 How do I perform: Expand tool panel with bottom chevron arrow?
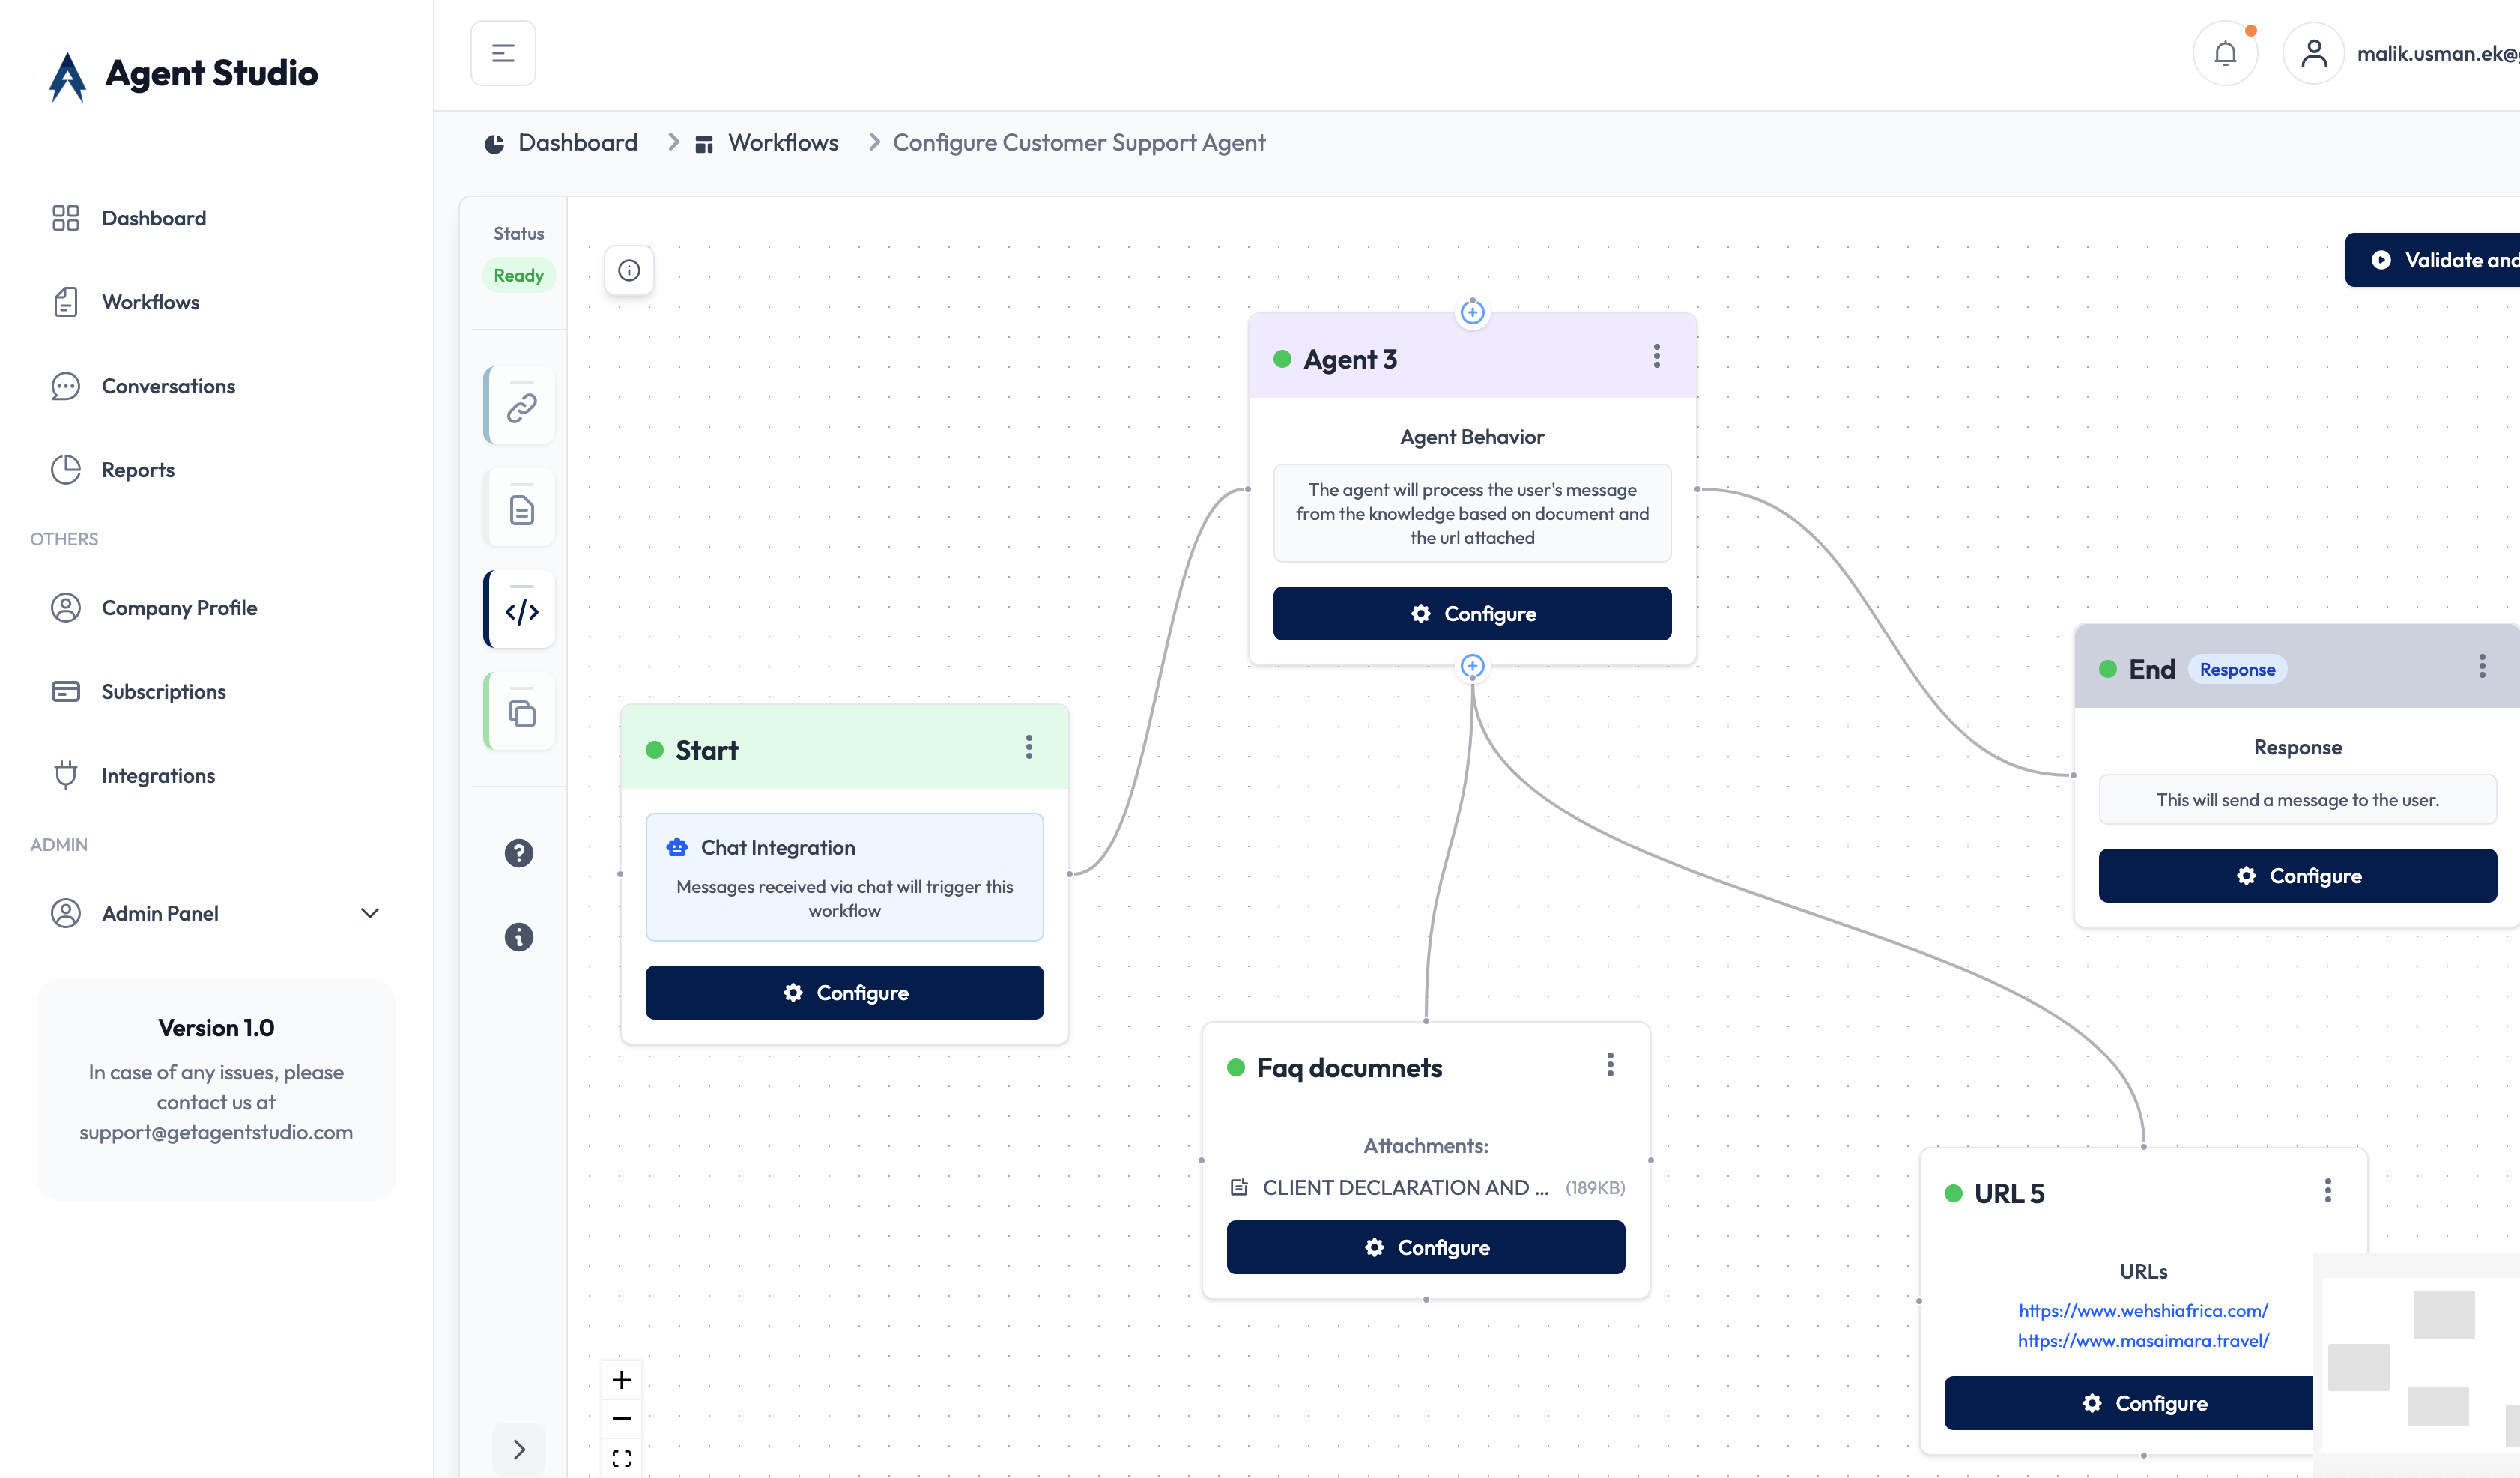(518, 1449)
